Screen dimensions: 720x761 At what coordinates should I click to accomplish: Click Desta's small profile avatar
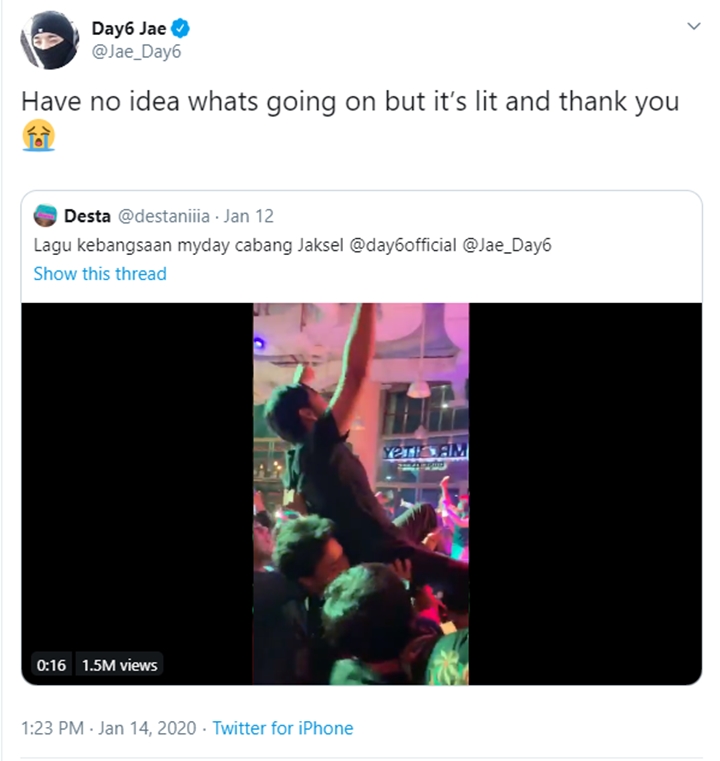coord(45,216)
